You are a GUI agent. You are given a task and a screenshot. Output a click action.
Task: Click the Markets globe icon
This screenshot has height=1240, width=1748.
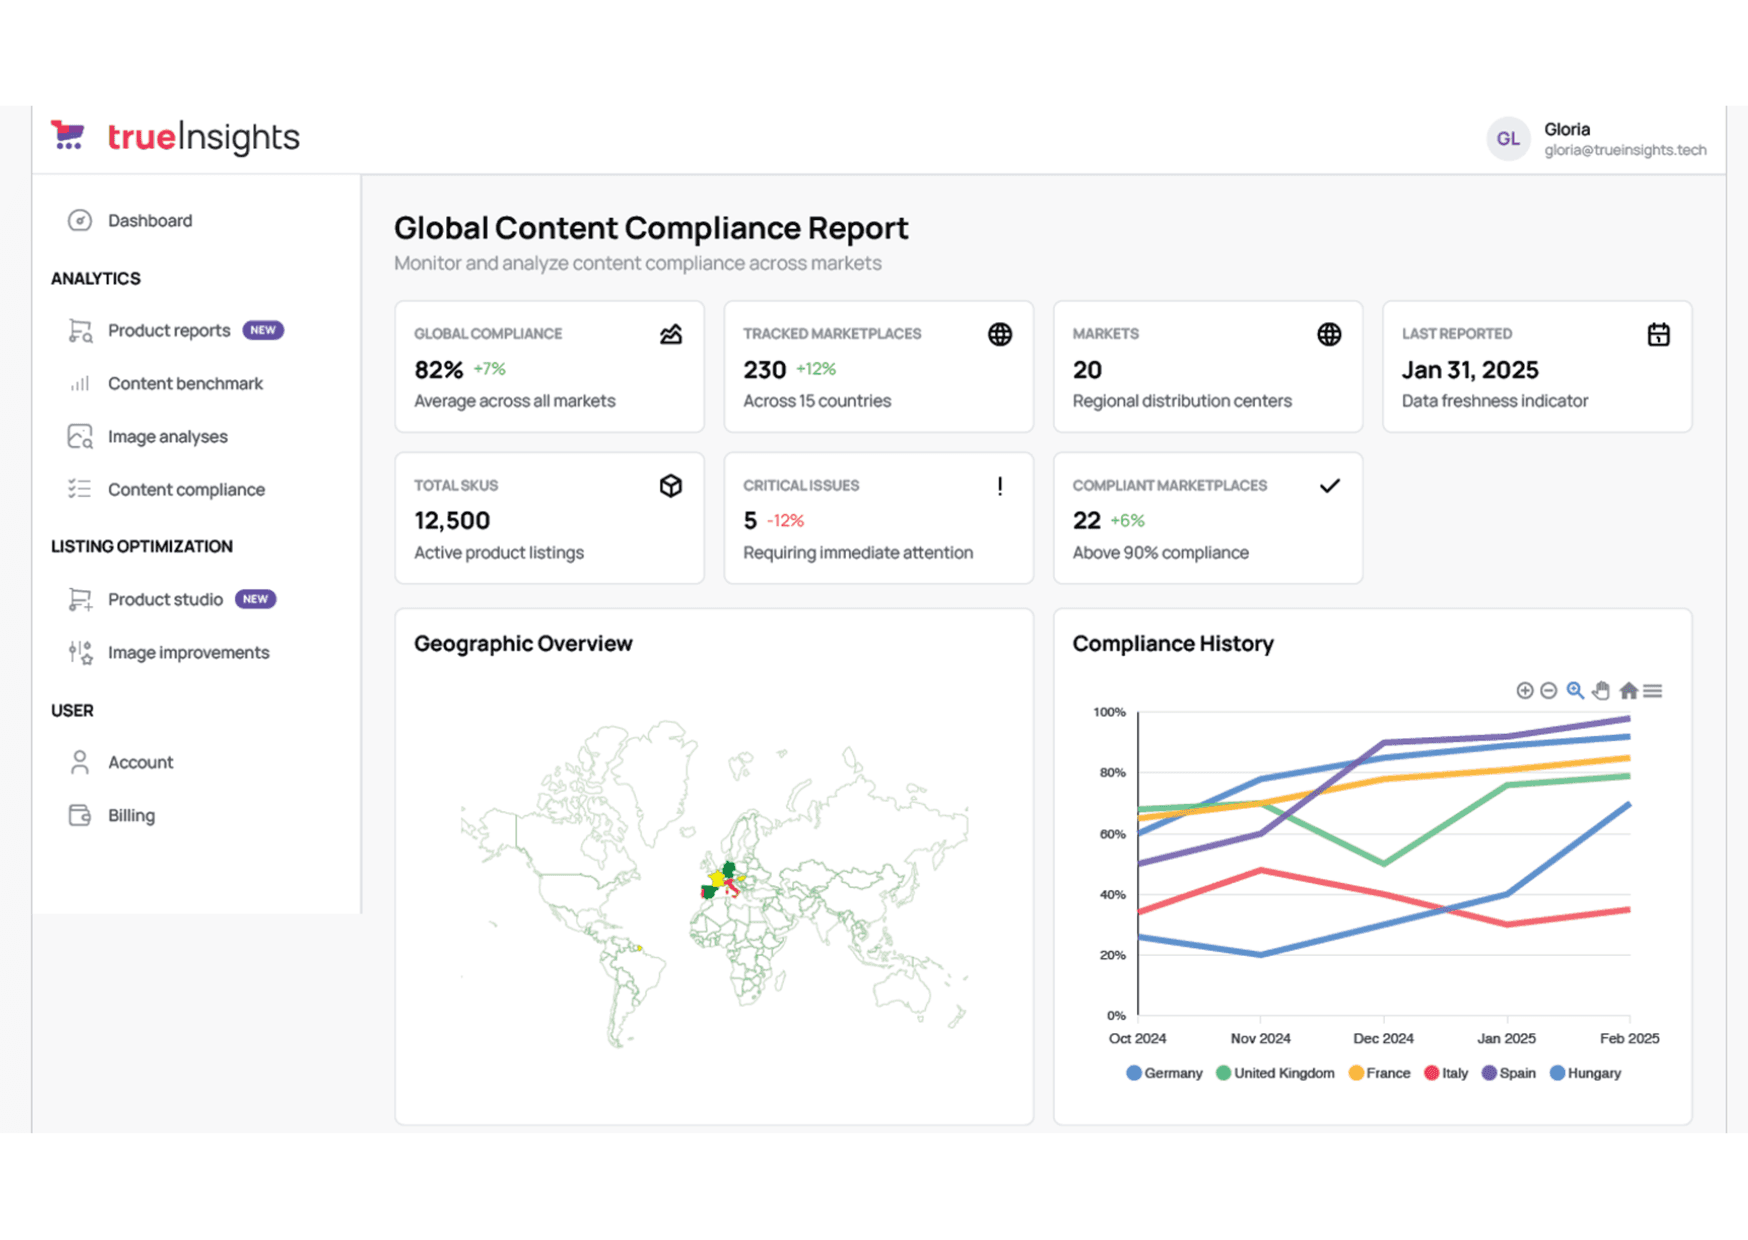1329,334
